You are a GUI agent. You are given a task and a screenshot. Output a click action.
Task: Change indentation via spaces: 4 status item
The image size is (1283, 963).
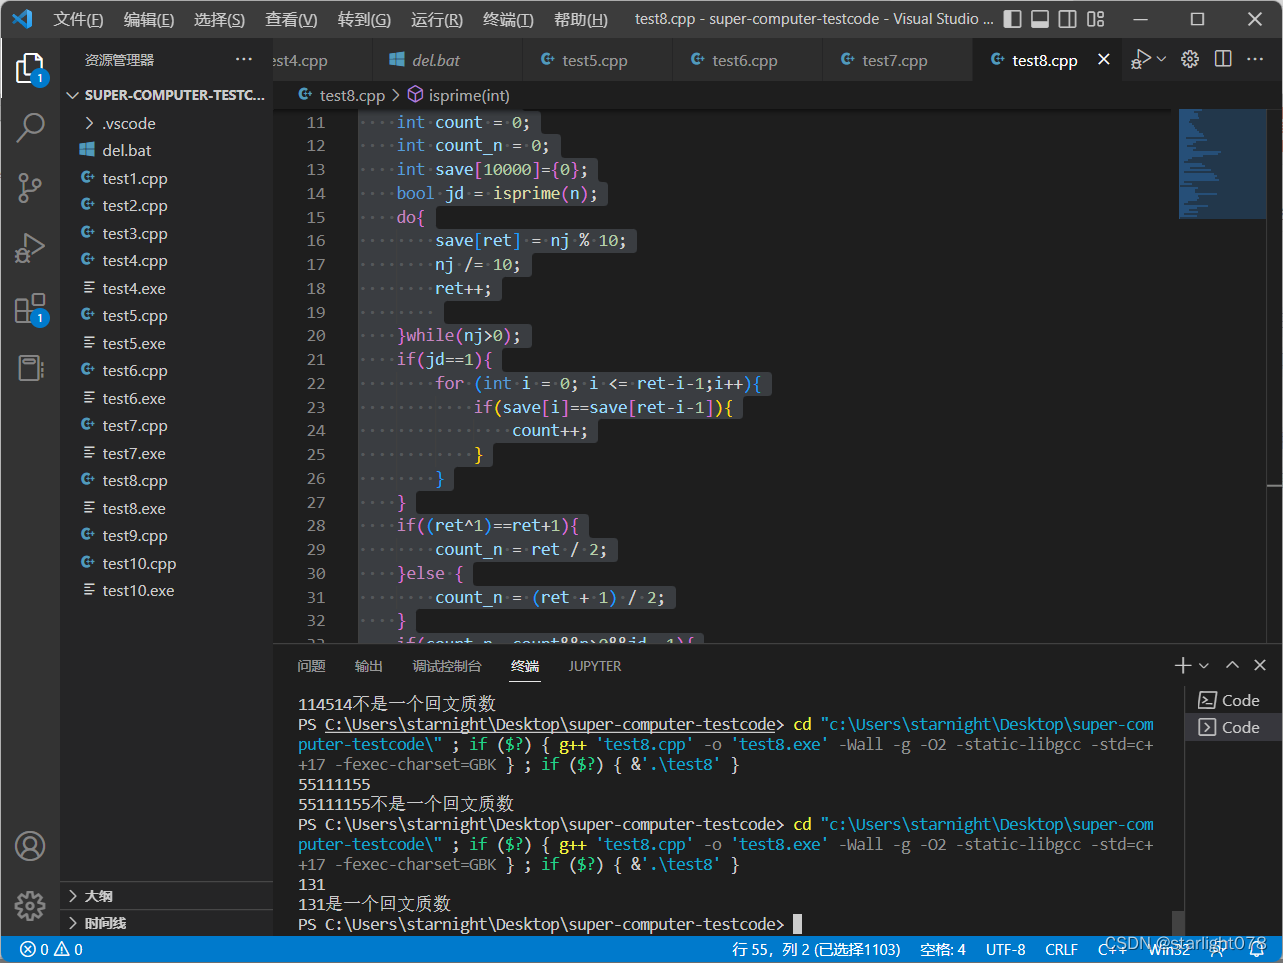943,949
